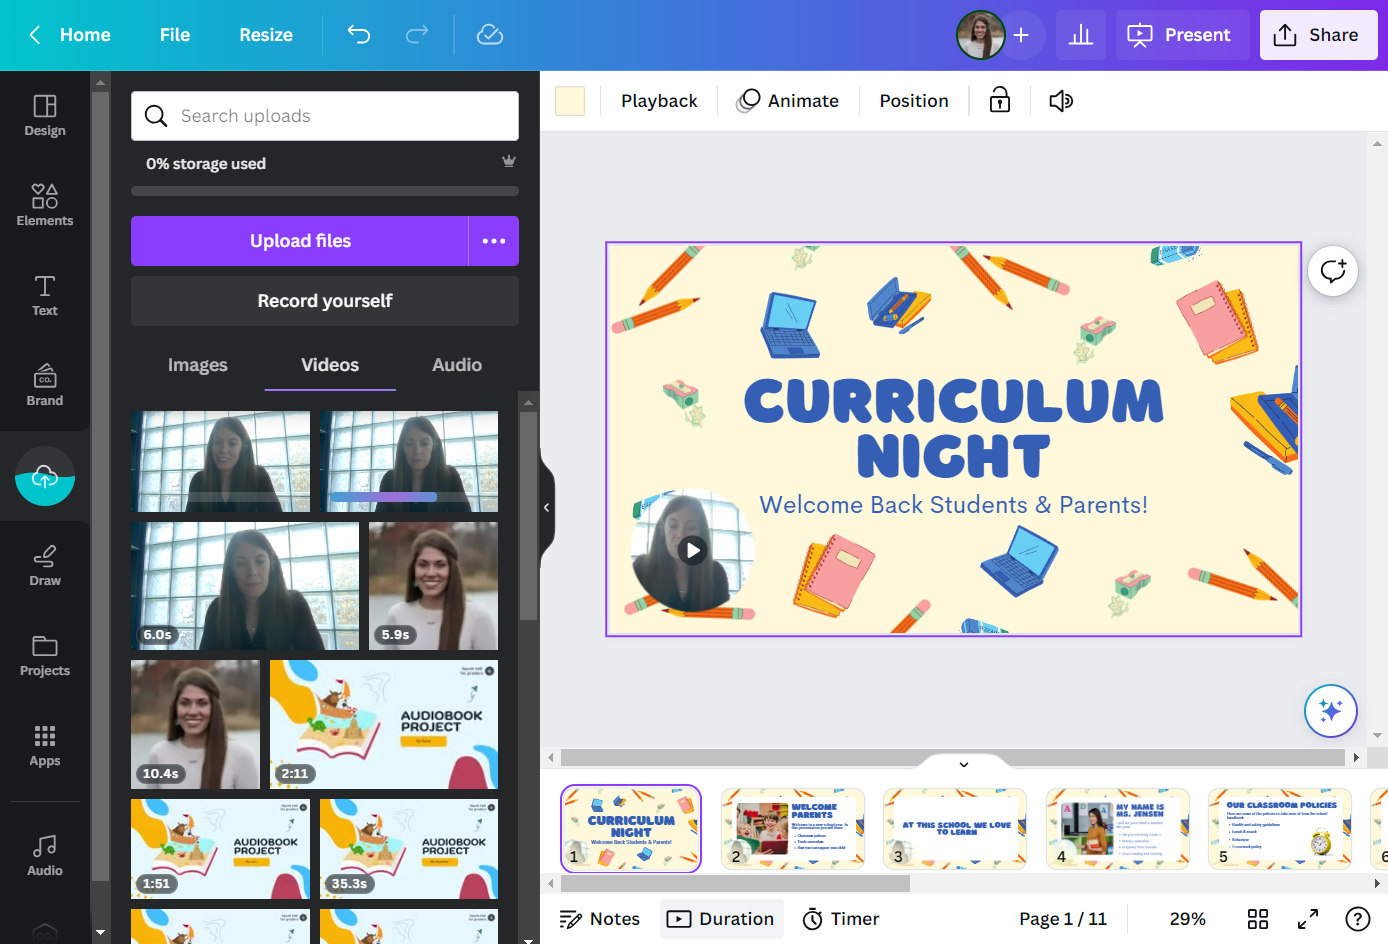The height and width of the screenshot is (944, 1388).
Task: Select page 3 thumbnail
Action: coord(955,828)
